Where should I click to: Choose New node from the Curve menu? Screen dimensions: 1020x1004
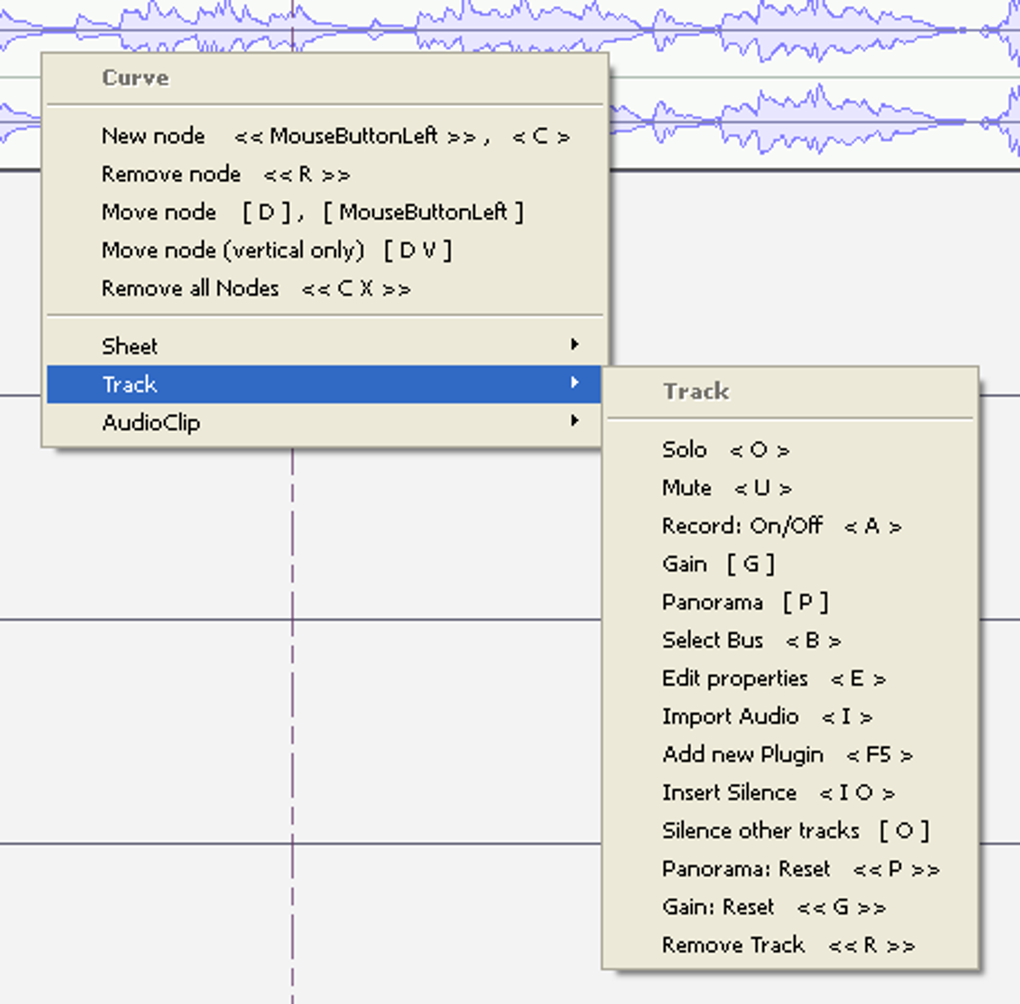tap(325, 136)
